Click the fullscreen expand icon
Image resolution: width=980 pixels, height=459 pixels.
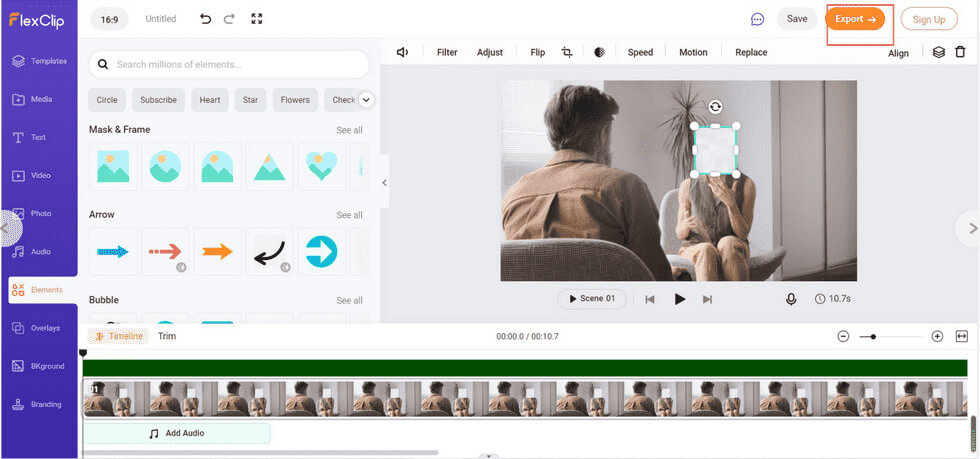point(256,19)
